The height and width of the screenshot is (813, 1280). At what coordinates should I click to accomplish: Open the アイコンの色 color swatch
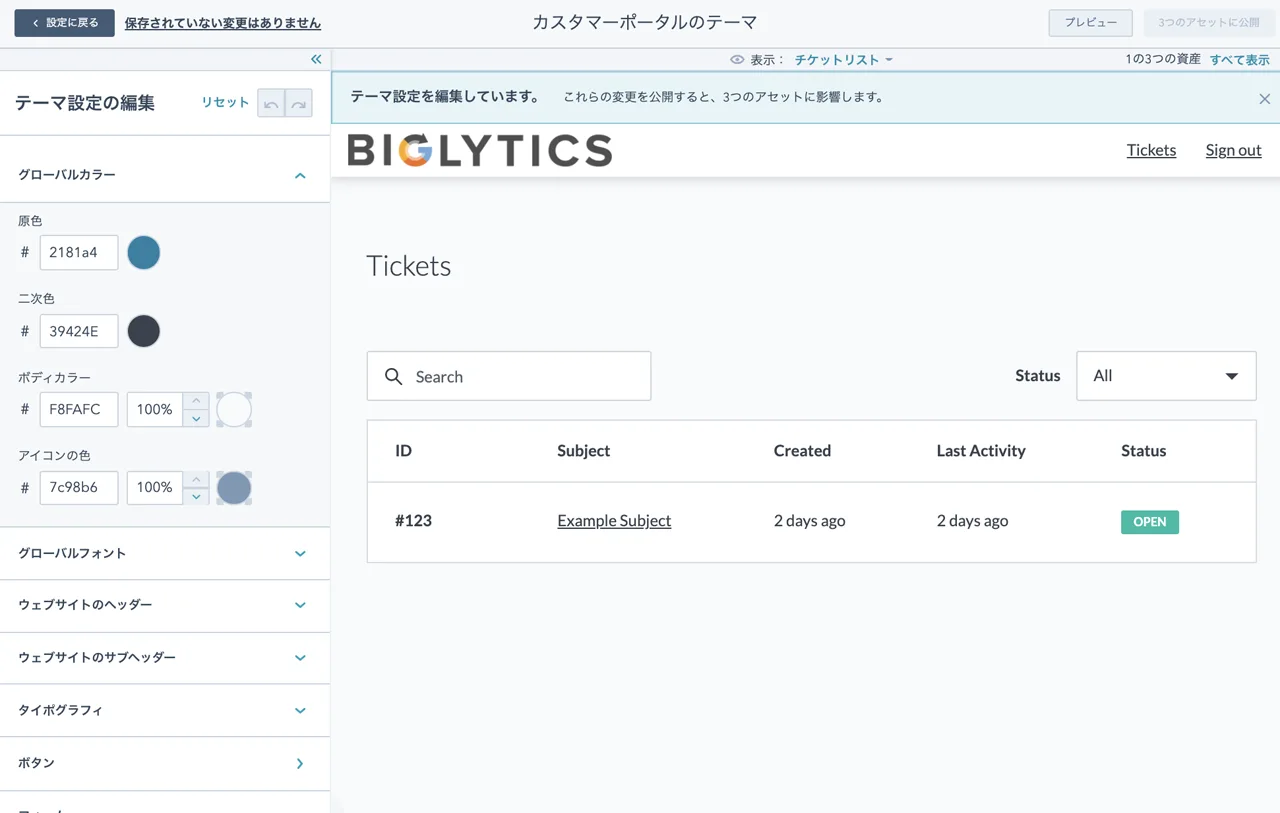pos(234,488)
